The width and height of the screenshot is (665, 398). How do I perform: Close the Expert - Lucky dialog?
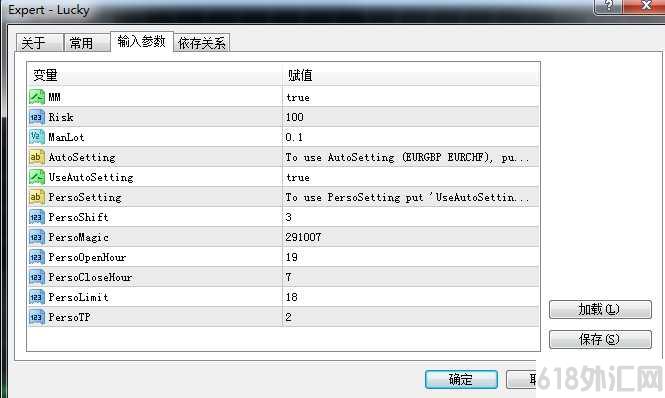645,6
